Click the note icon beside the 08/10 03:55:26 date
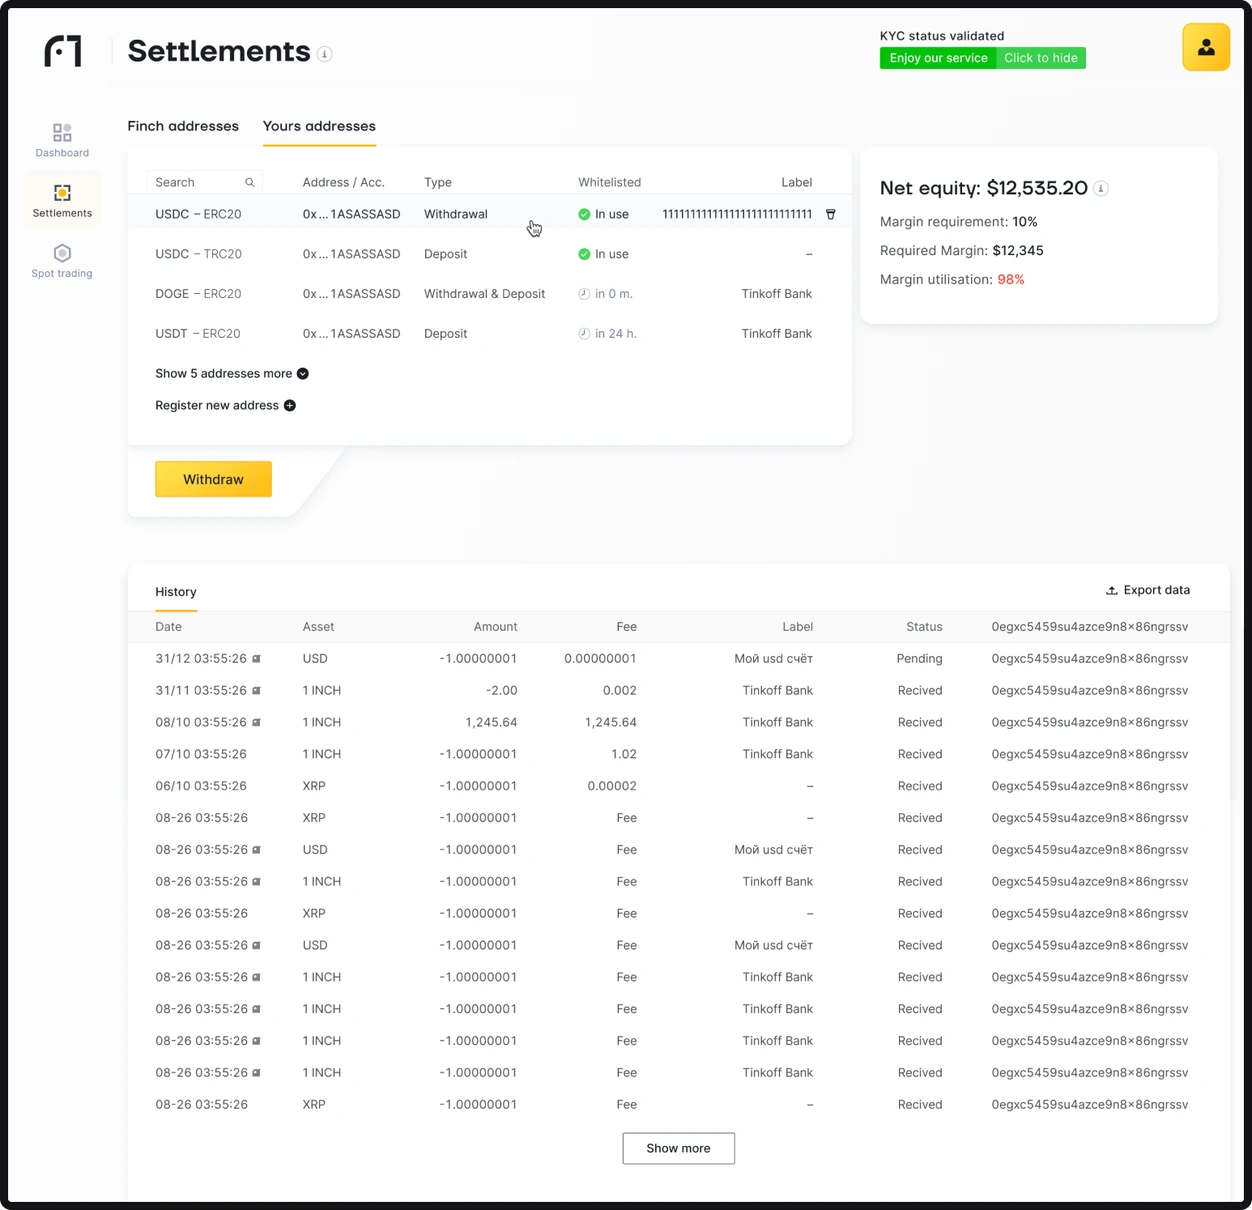 pyautogui.click(x=256, y=723)
